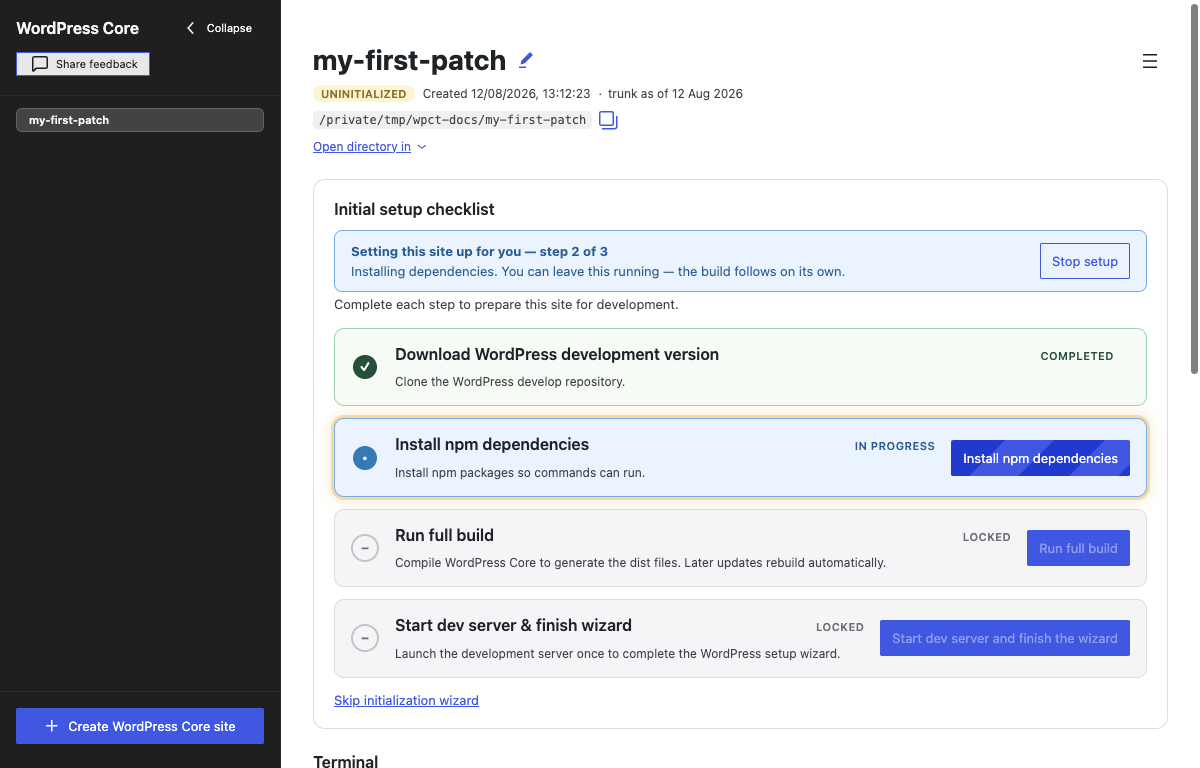The width and height of the screenshot is (1200, 768).
Task: Stop the automatic setup
Action: (1085, 261)
